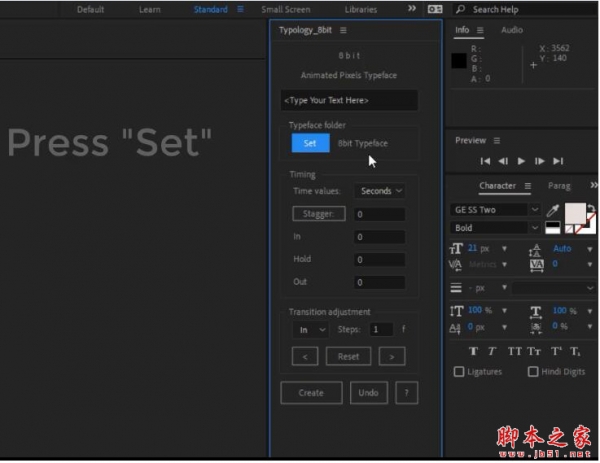Viewport: 600px width, 463px height.
Task: Open the Transition adjustment In dropdown
Action: pos(311,330)
